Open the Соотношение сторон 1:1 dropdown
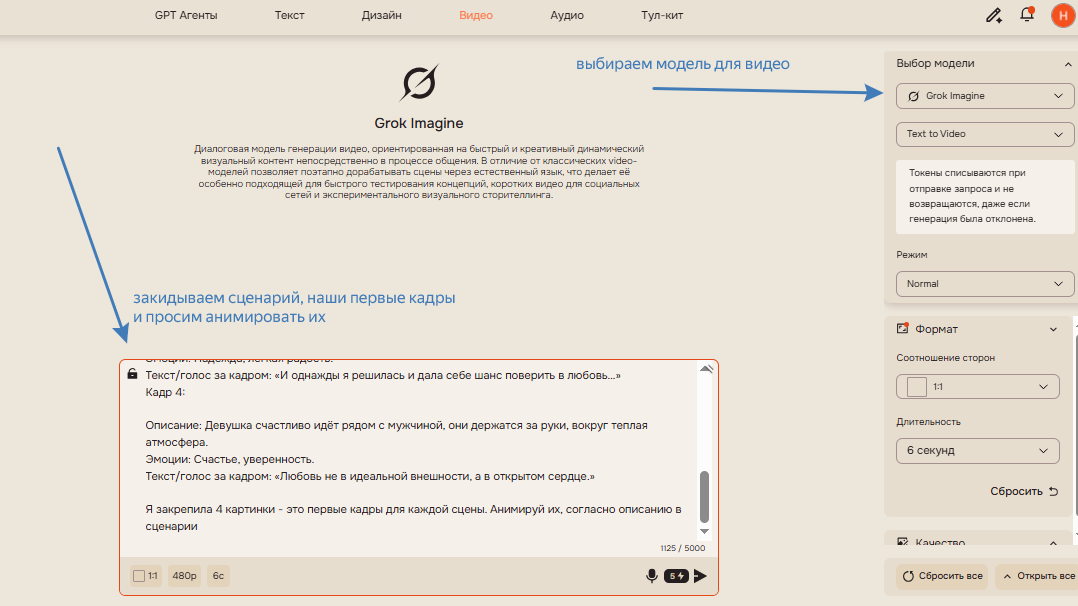The height and width of the screenshot is (606, 1078). pyautogui.click(x=977, y=387)
